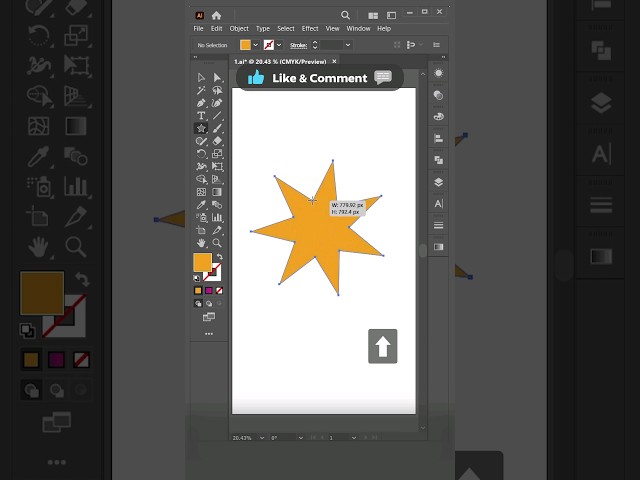Select the Free Transform tool
This screenshot has height=480, width=640.
pos(217,167)
